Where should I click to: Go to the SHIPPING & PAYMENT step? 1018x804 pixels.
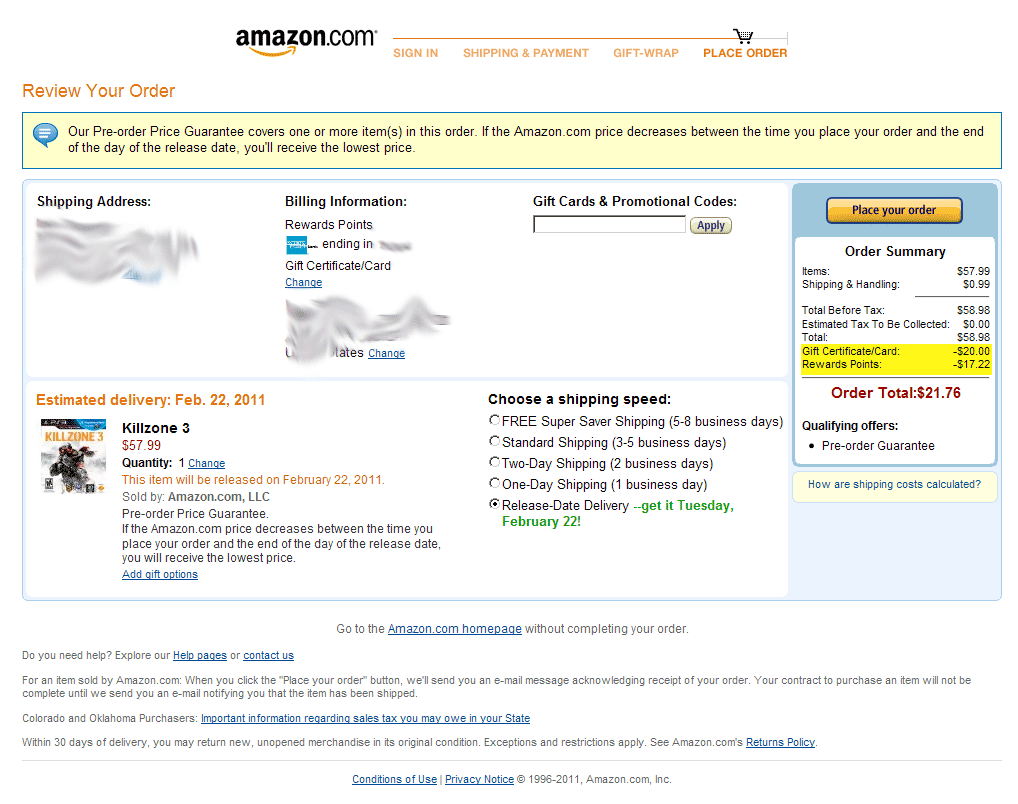click(x=526, y=53)
